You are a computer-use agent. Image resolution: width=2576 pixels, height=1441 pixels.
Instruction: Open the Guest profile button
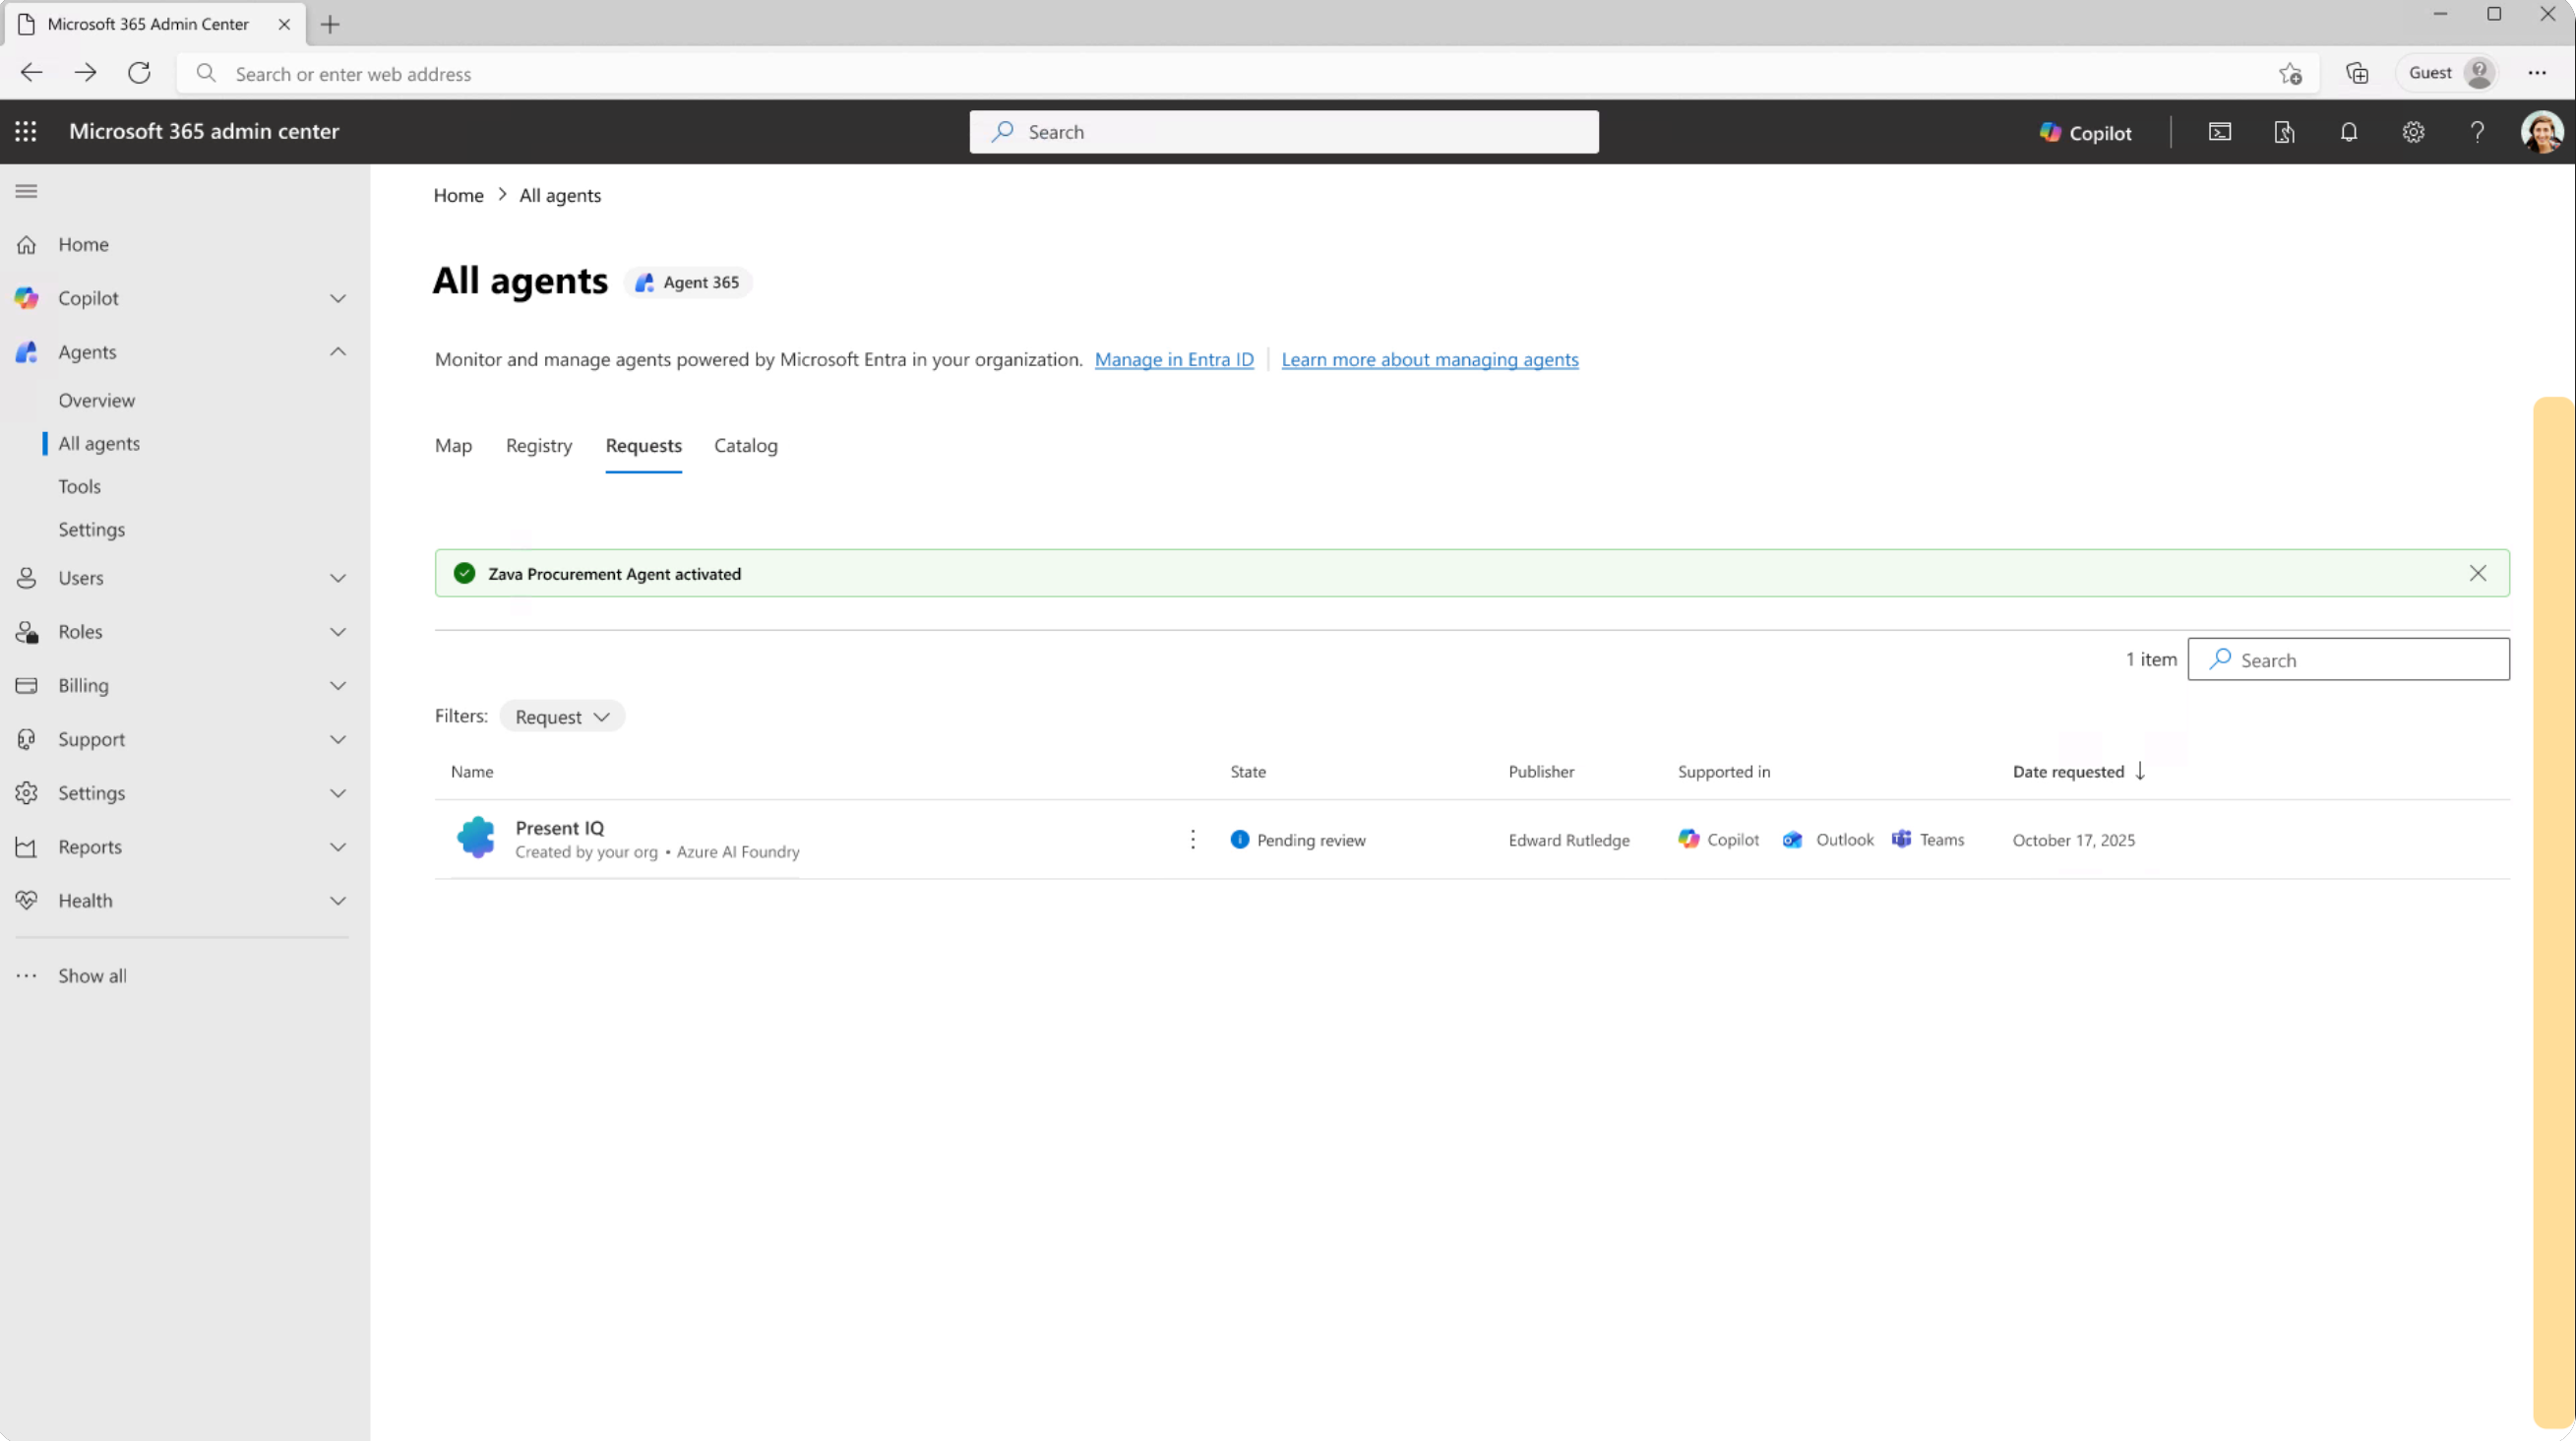point(2447,73)
